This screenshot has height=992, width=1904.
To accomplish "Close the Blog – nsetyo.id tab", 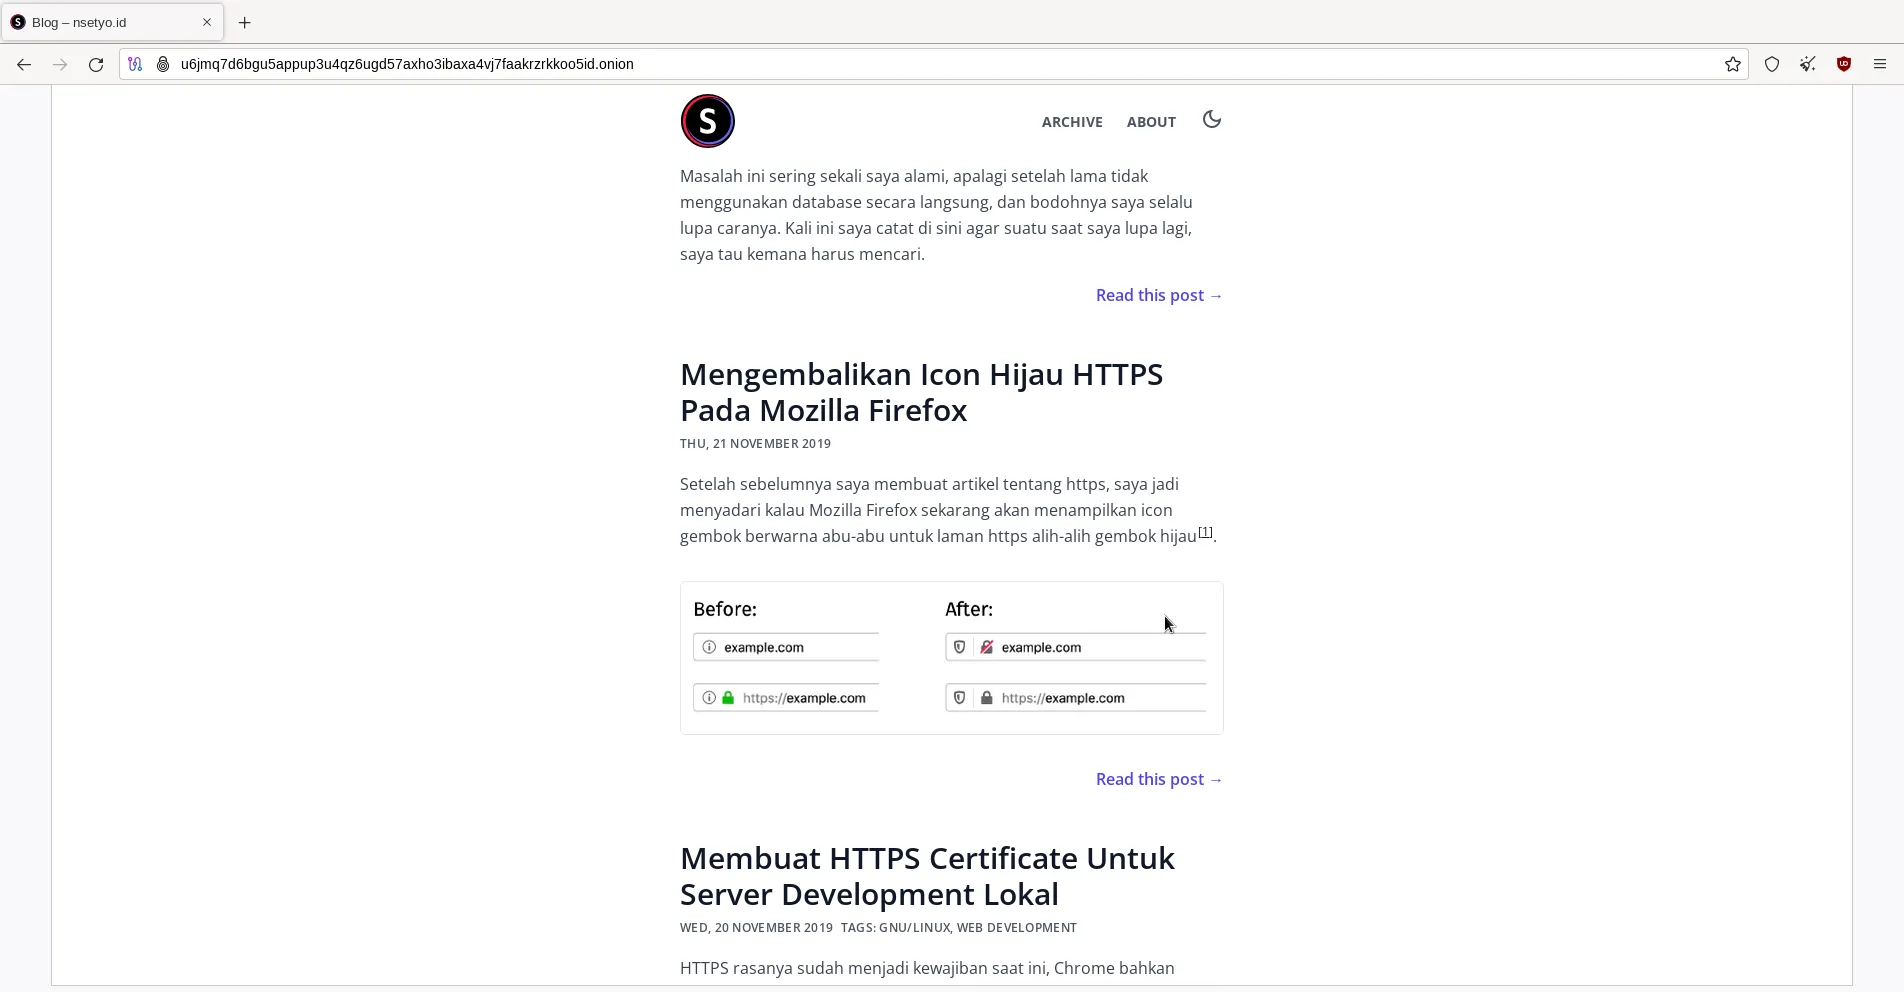I will tap(207, 22).
